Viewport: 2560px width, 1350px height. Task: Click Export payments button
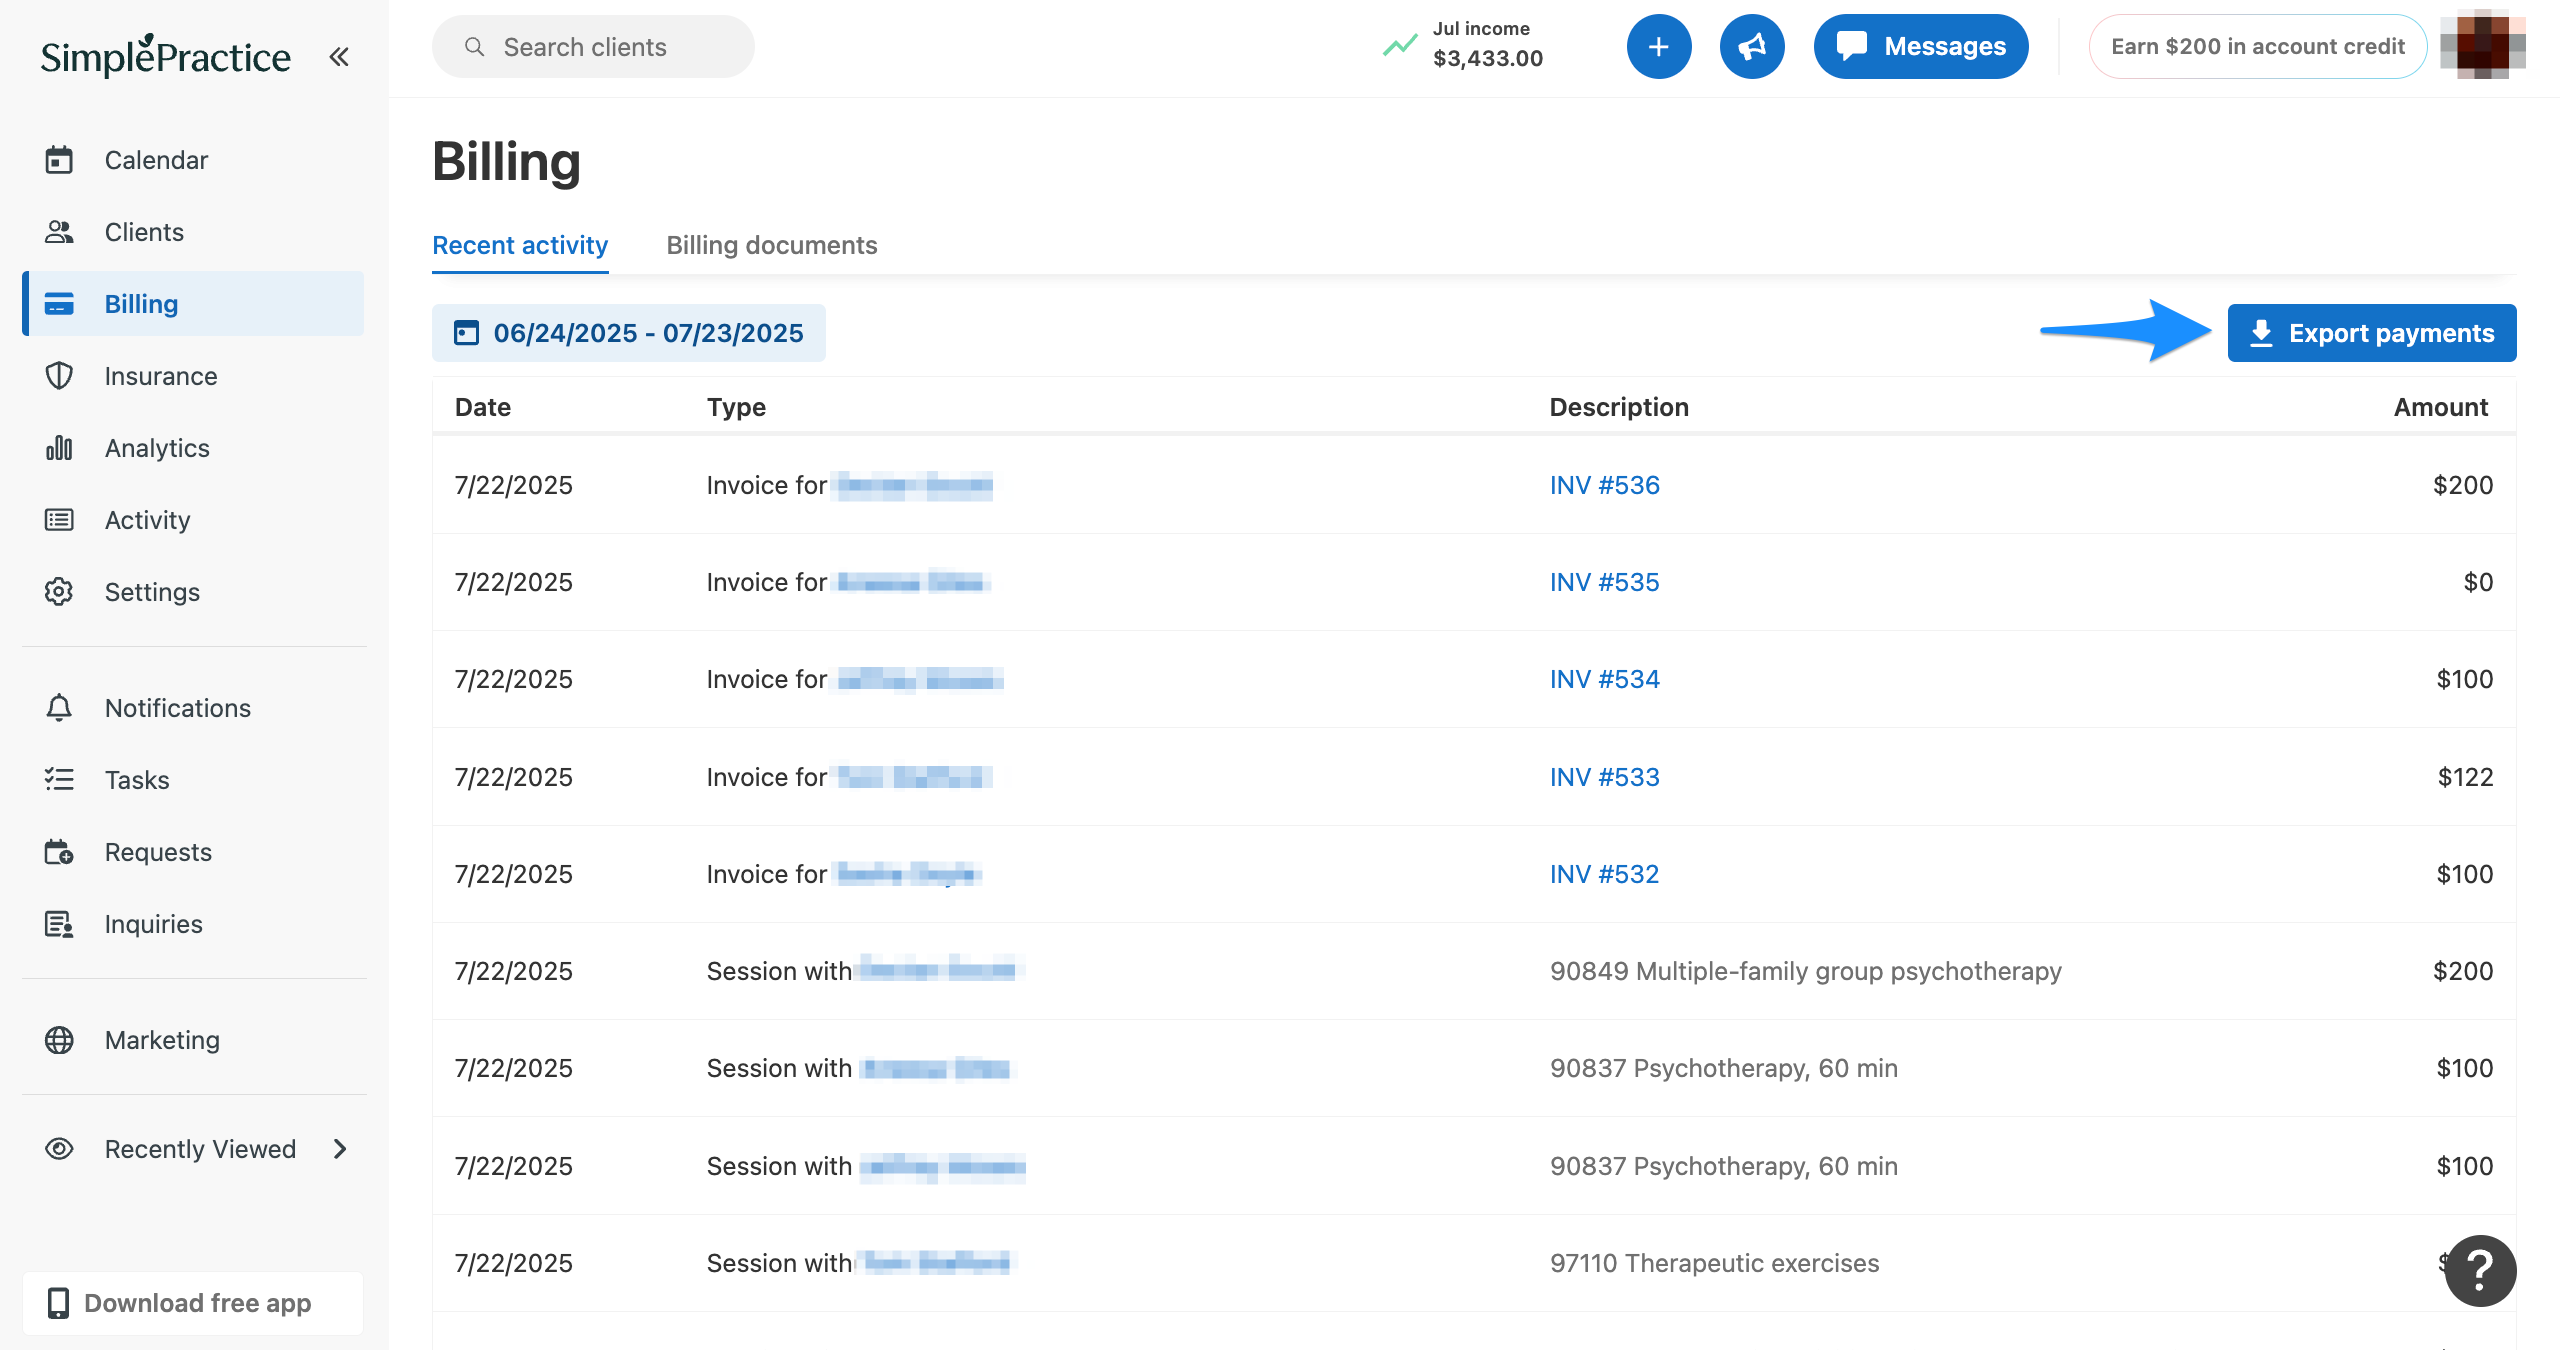[x=2371, y=333]
